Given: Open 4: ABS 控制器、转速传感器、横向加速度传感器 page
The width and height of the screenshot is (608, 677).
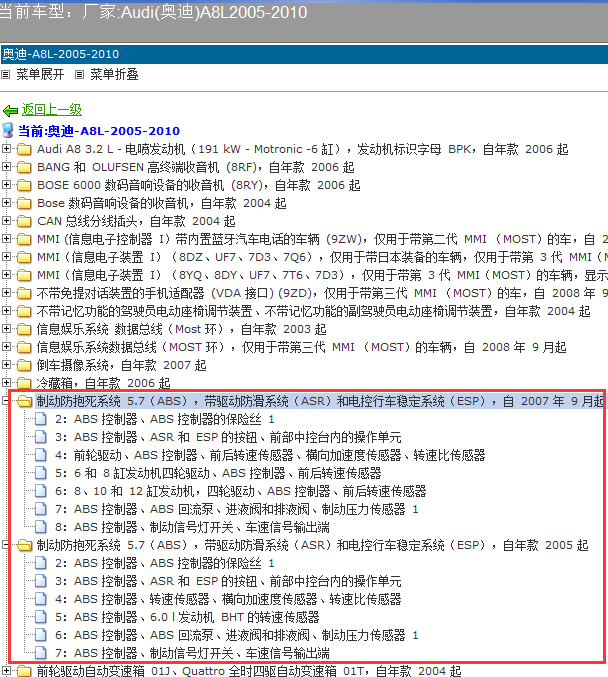Looking at the screenshot, I should point(228,599).
